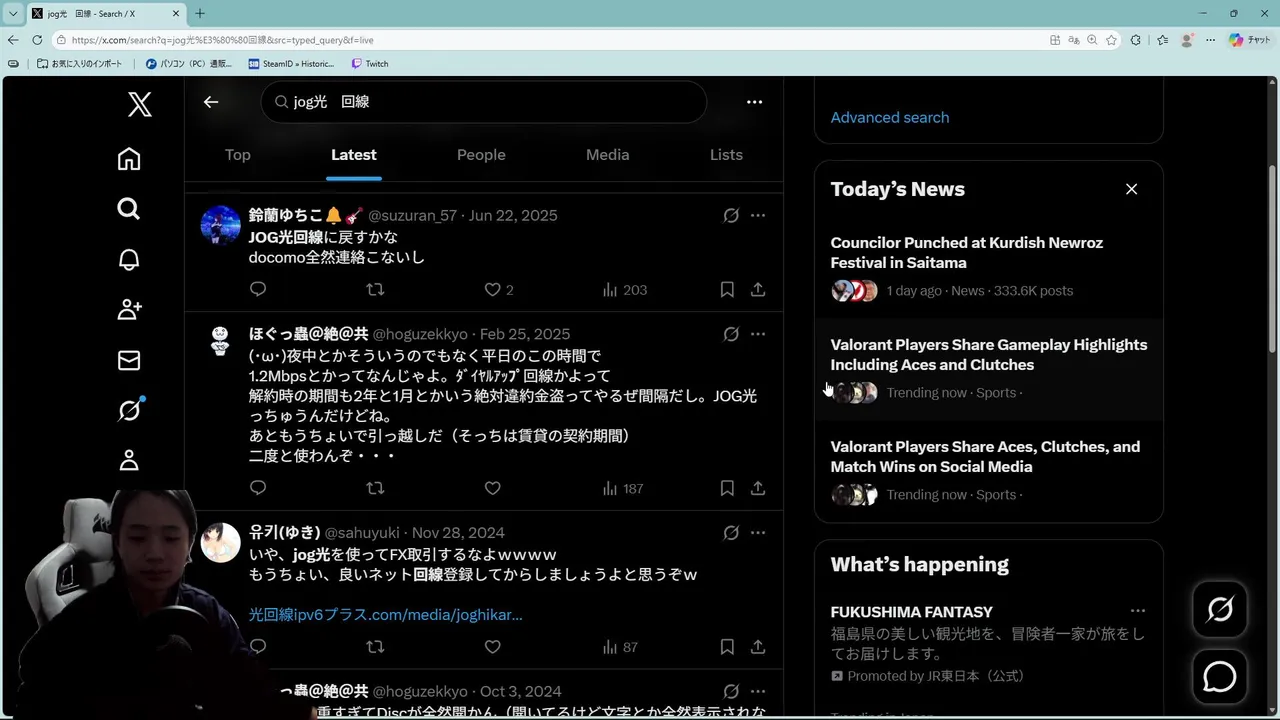Repost hoguzekkyo's Feb 25 post
The width and height of the screenshot is (1280, 720).
375,488
